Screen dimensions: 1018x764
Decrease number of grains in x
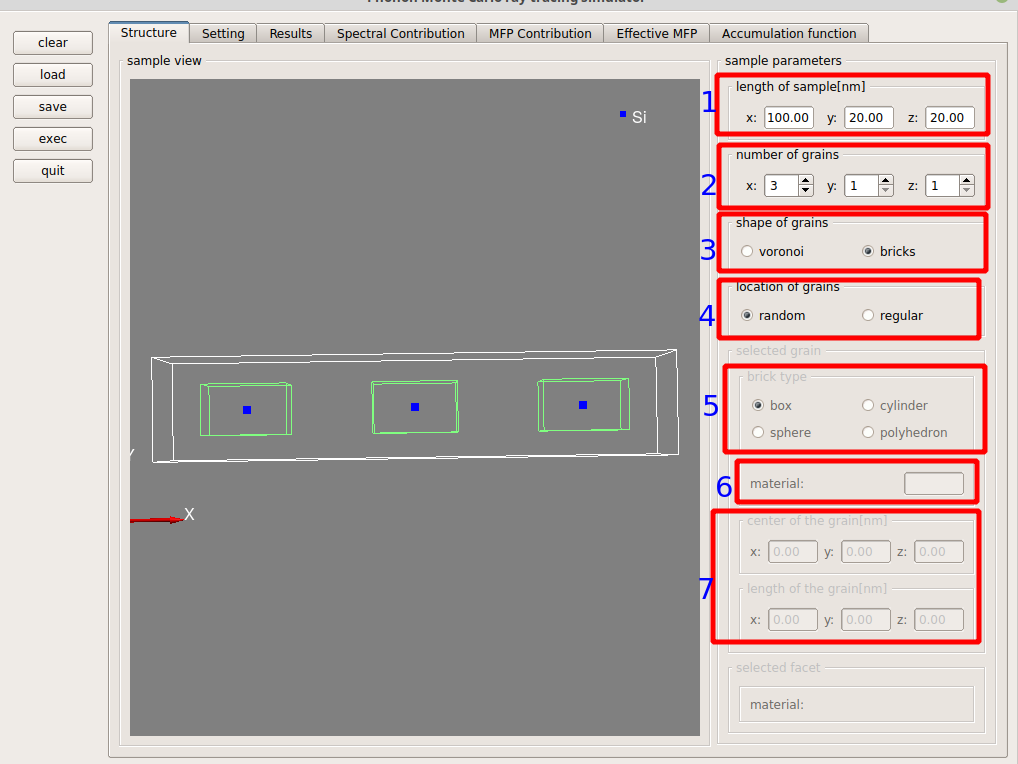pyautogui.click(x=805, y=191)
